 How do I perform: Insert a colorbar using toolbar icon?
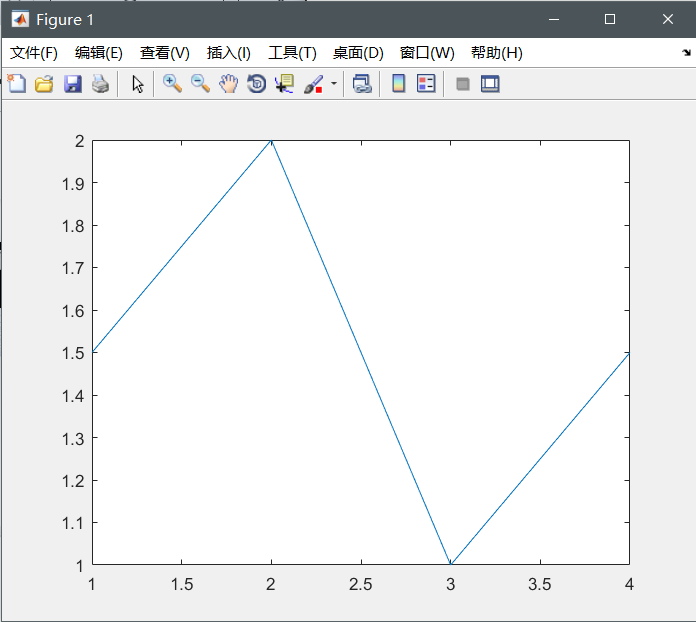(x=399, y=83)
